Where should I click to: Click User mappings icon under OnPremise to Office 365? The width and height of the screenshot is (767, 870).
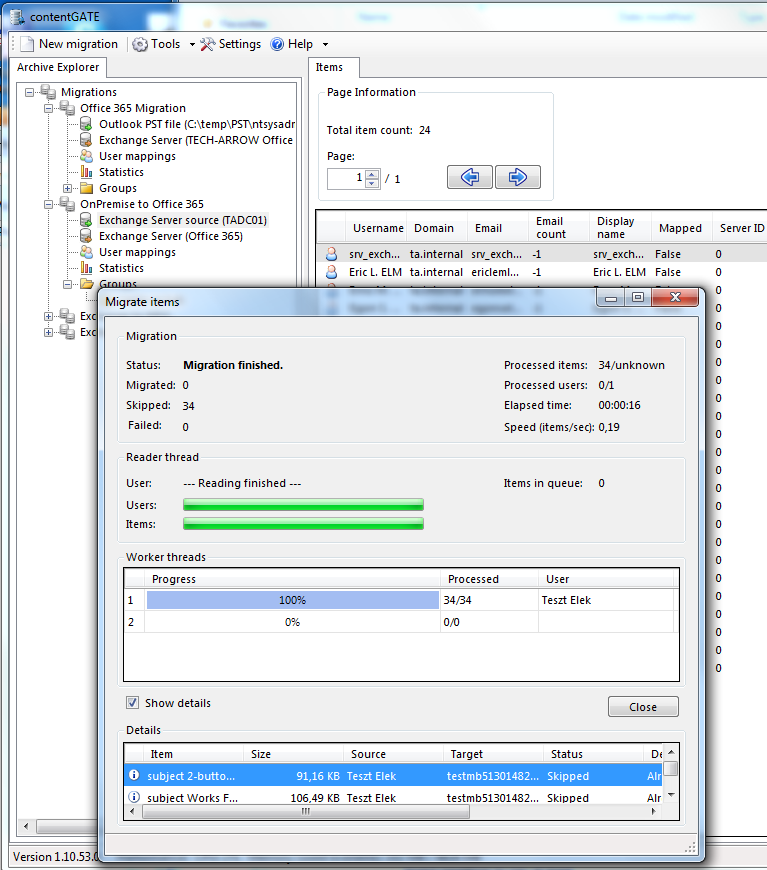pyautogui.click(x=86, y=252)
